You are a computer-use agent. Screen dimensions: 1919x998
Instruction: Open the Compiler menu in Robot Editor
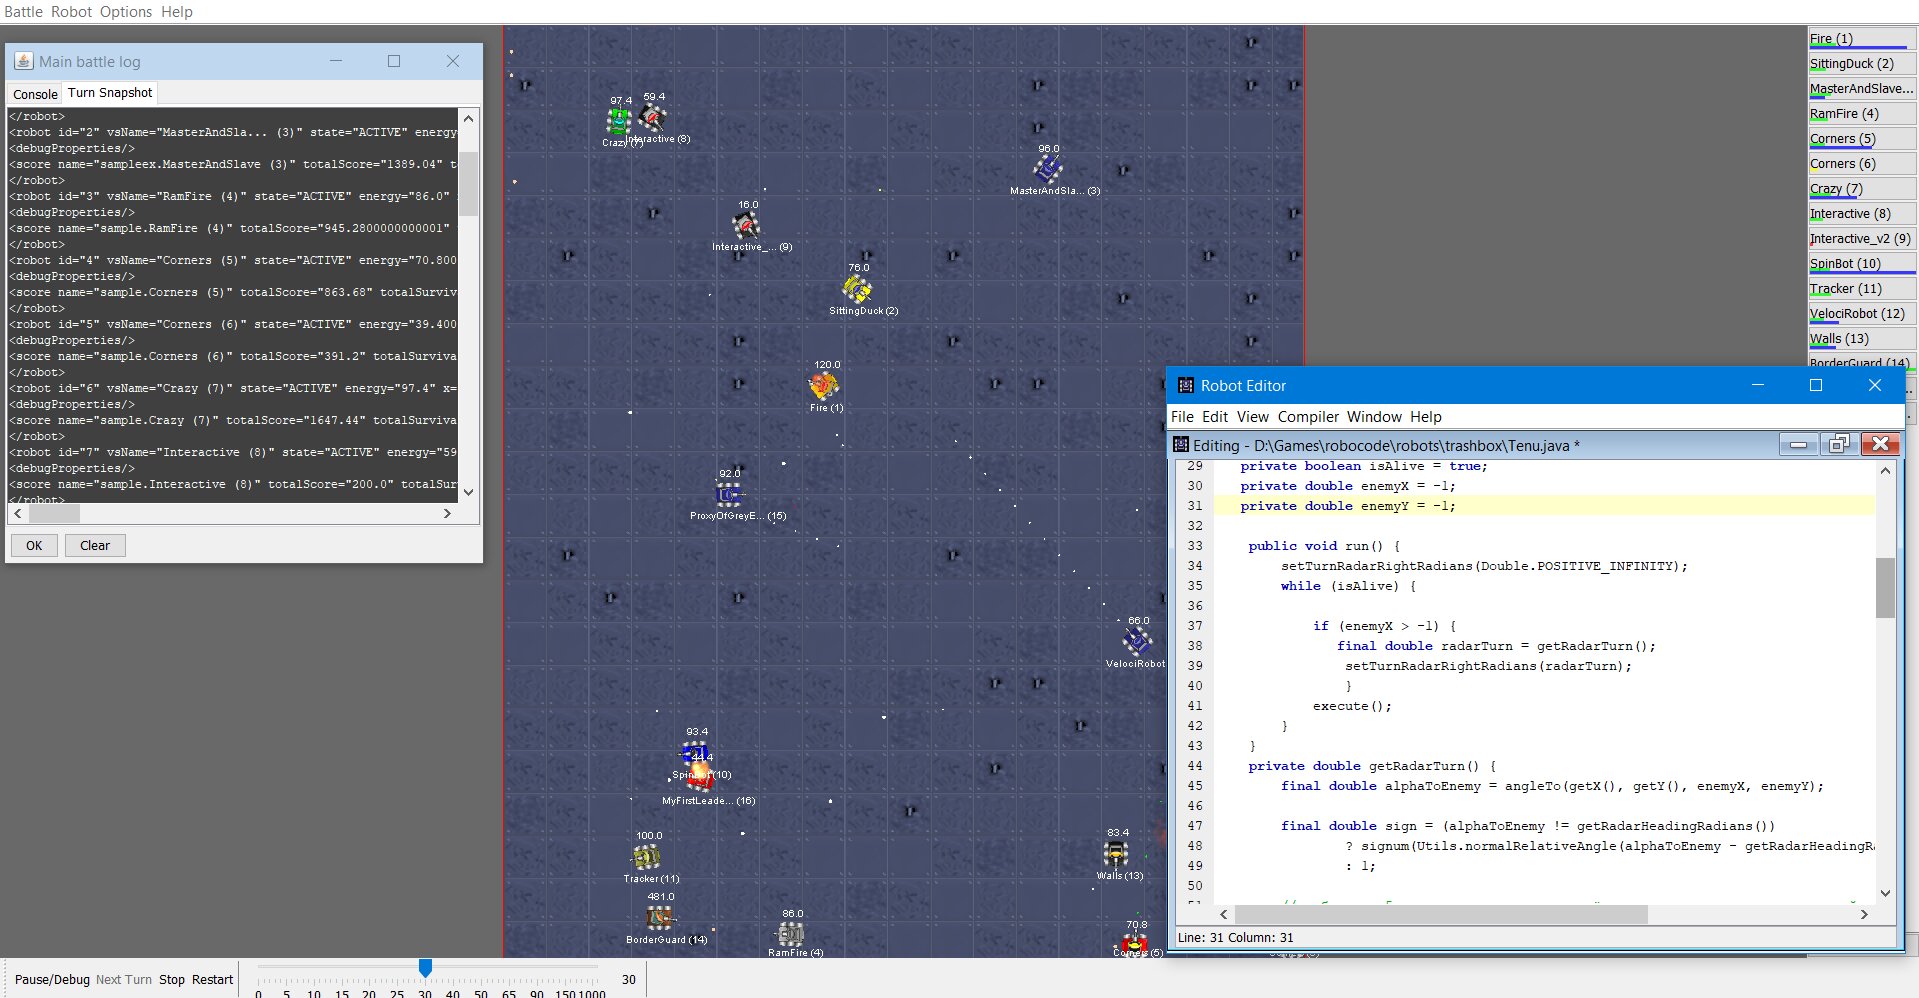1308,417
